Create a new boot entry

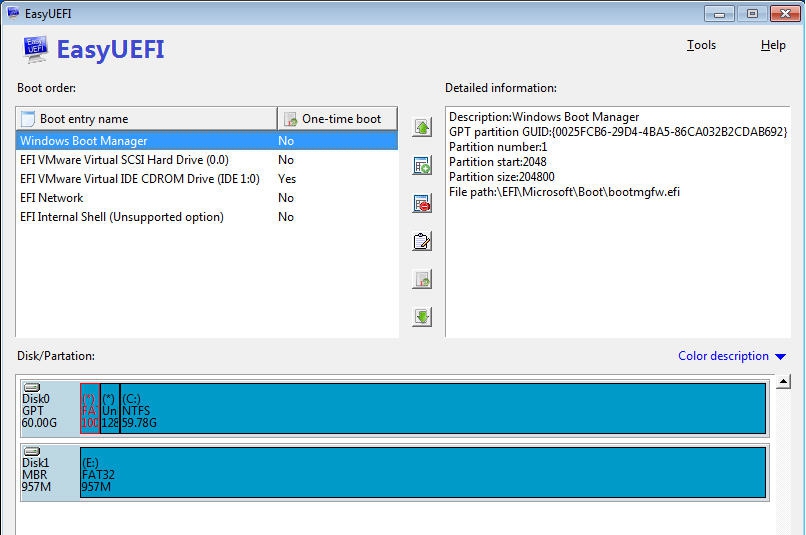pyautogui.click(x=422, y=165)
